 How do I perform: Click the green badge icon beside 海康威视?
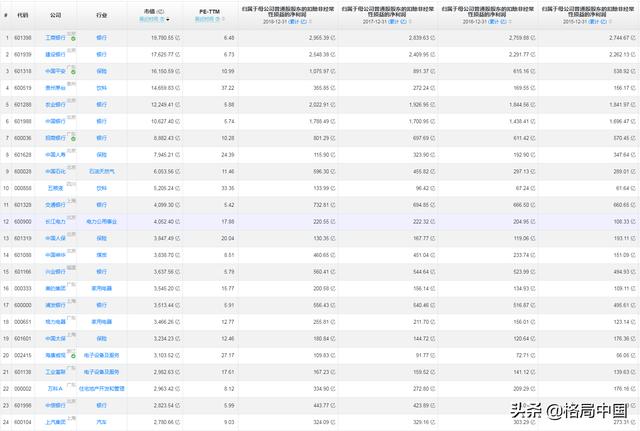(x=73, y=356)
